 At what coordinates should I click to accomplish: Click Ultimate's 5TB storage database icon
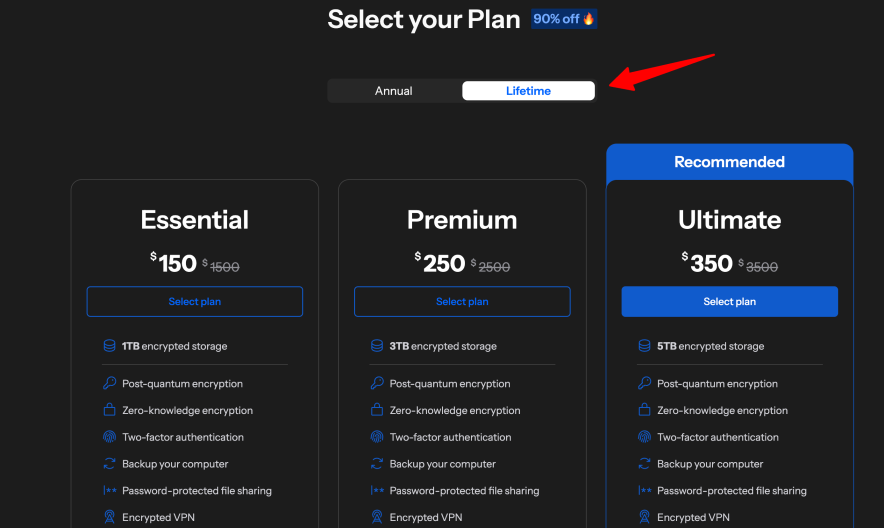(645, 346)
